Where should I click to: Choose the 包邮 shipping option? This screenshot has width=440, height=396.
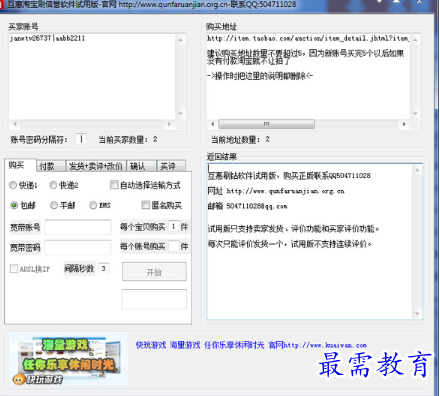(14, 205)
